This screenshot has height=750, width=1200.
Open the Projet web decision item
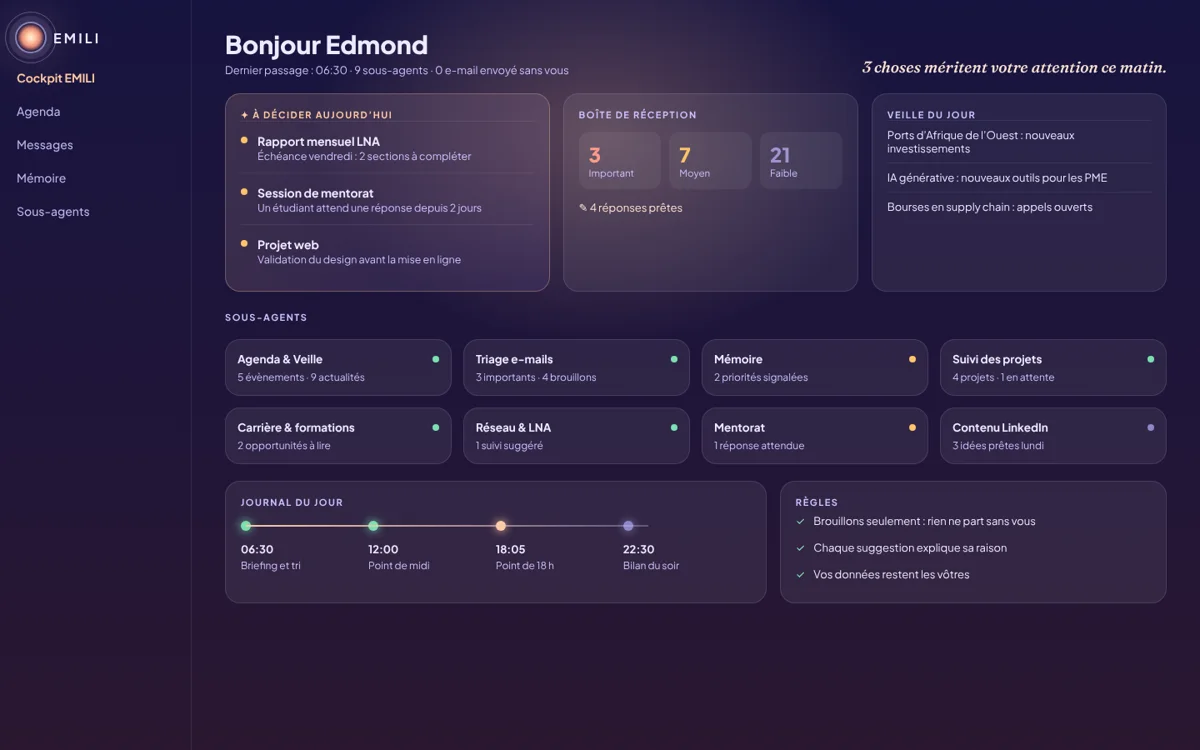pos(387,251)
